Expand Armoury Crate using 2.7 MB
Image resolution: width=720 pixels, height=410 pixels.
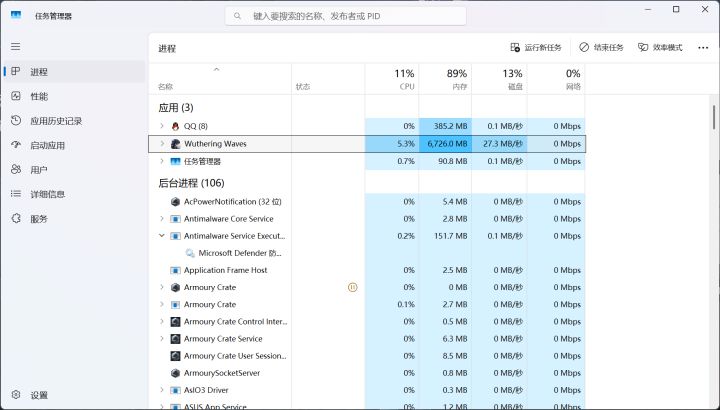coord(162,304)
